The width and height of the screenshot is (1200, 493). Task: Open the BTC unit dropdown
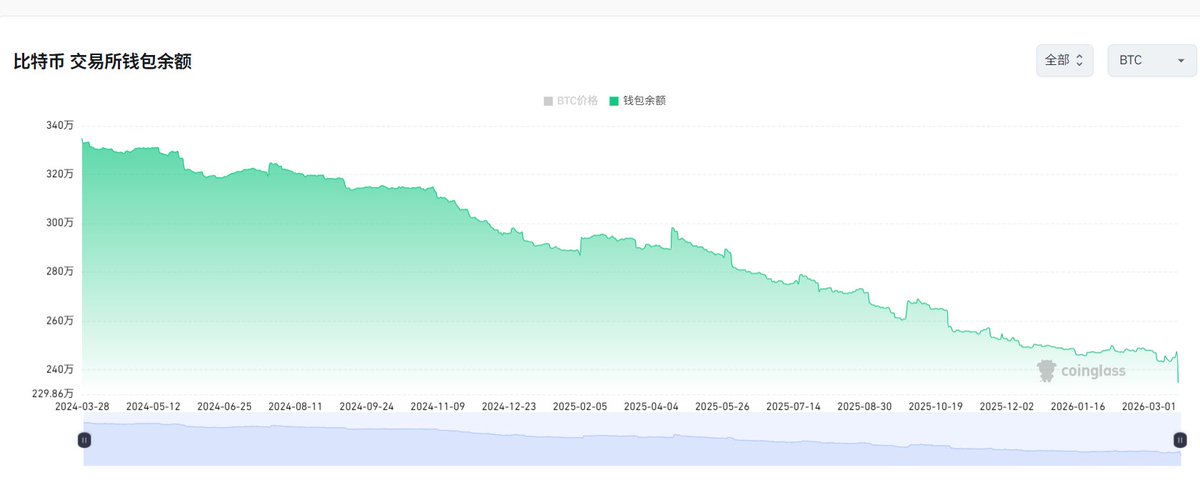pos(1152,60)
